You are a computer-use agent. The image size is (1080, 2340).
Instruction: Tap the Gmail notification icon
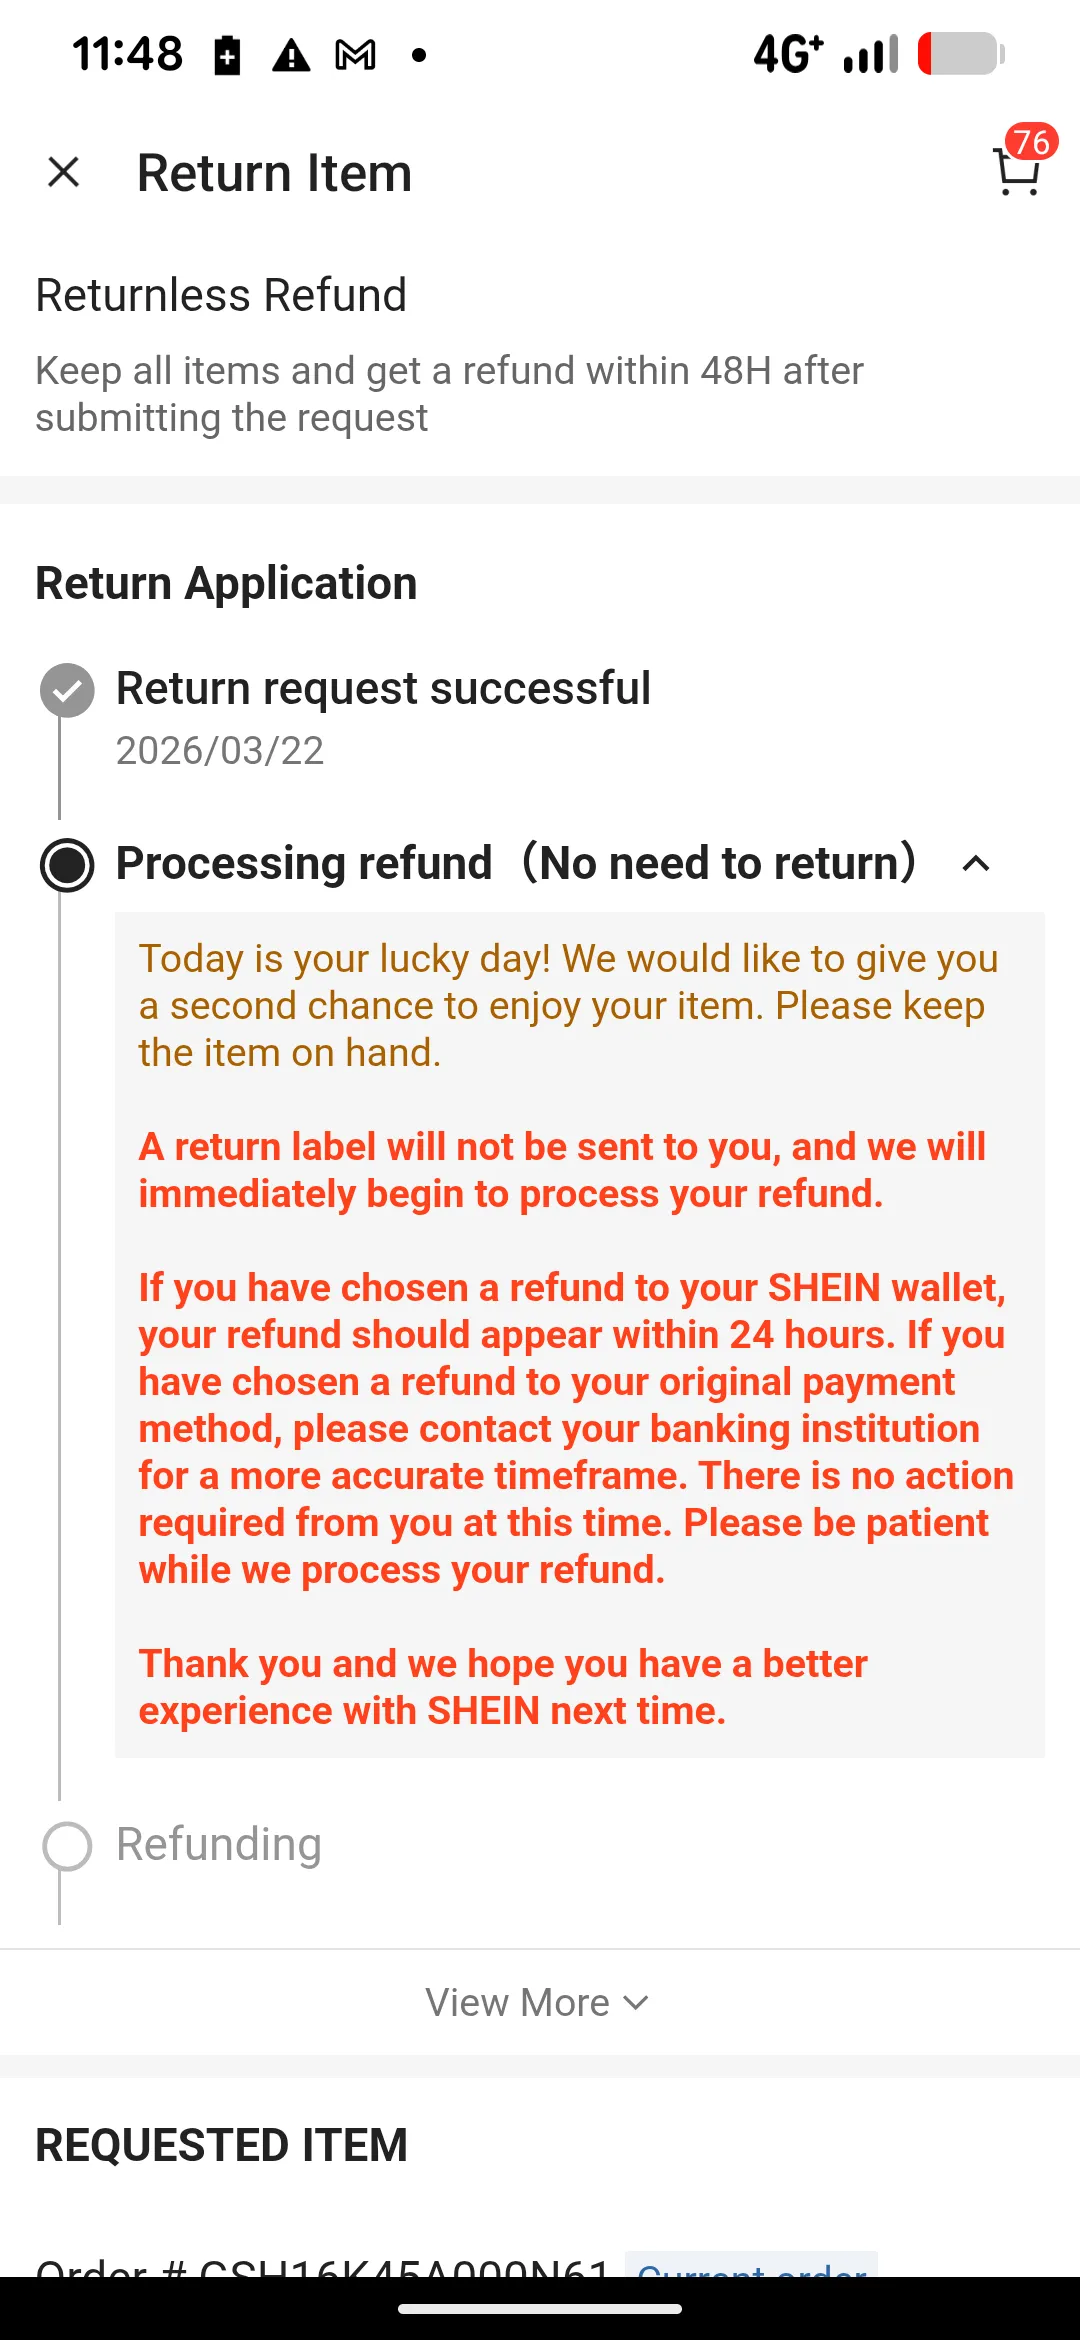click(x=355, y=55)
